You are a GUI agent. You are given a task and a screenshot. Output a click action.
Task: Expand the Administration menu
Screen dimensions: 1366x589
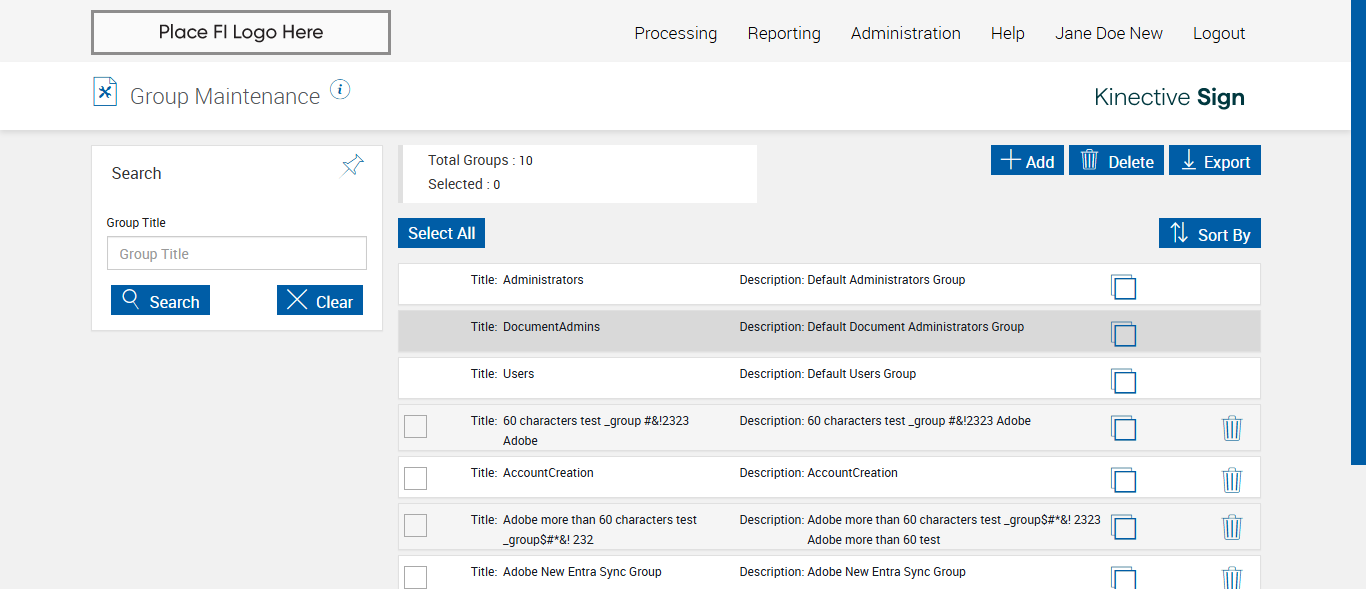click(905, 33)
